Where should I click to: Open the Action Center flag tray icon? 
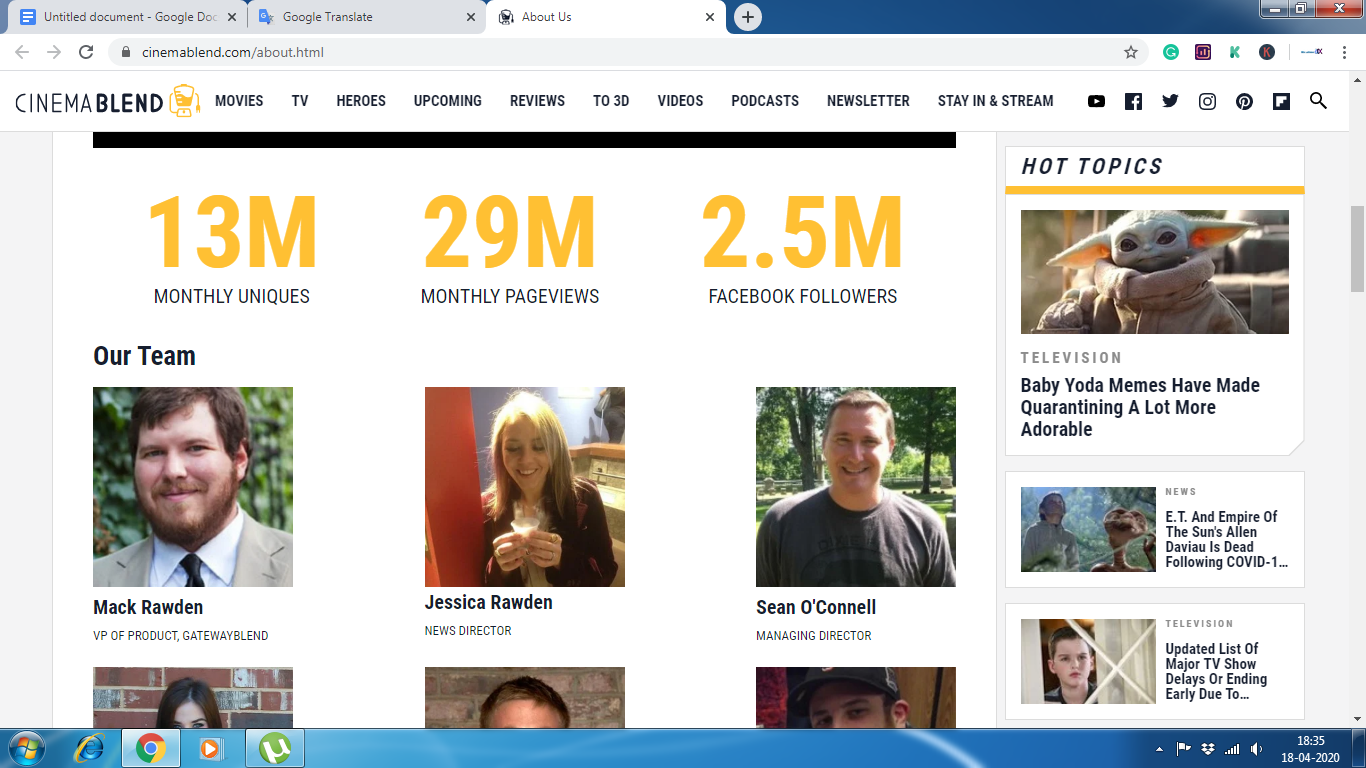(x=1183, y=748)
